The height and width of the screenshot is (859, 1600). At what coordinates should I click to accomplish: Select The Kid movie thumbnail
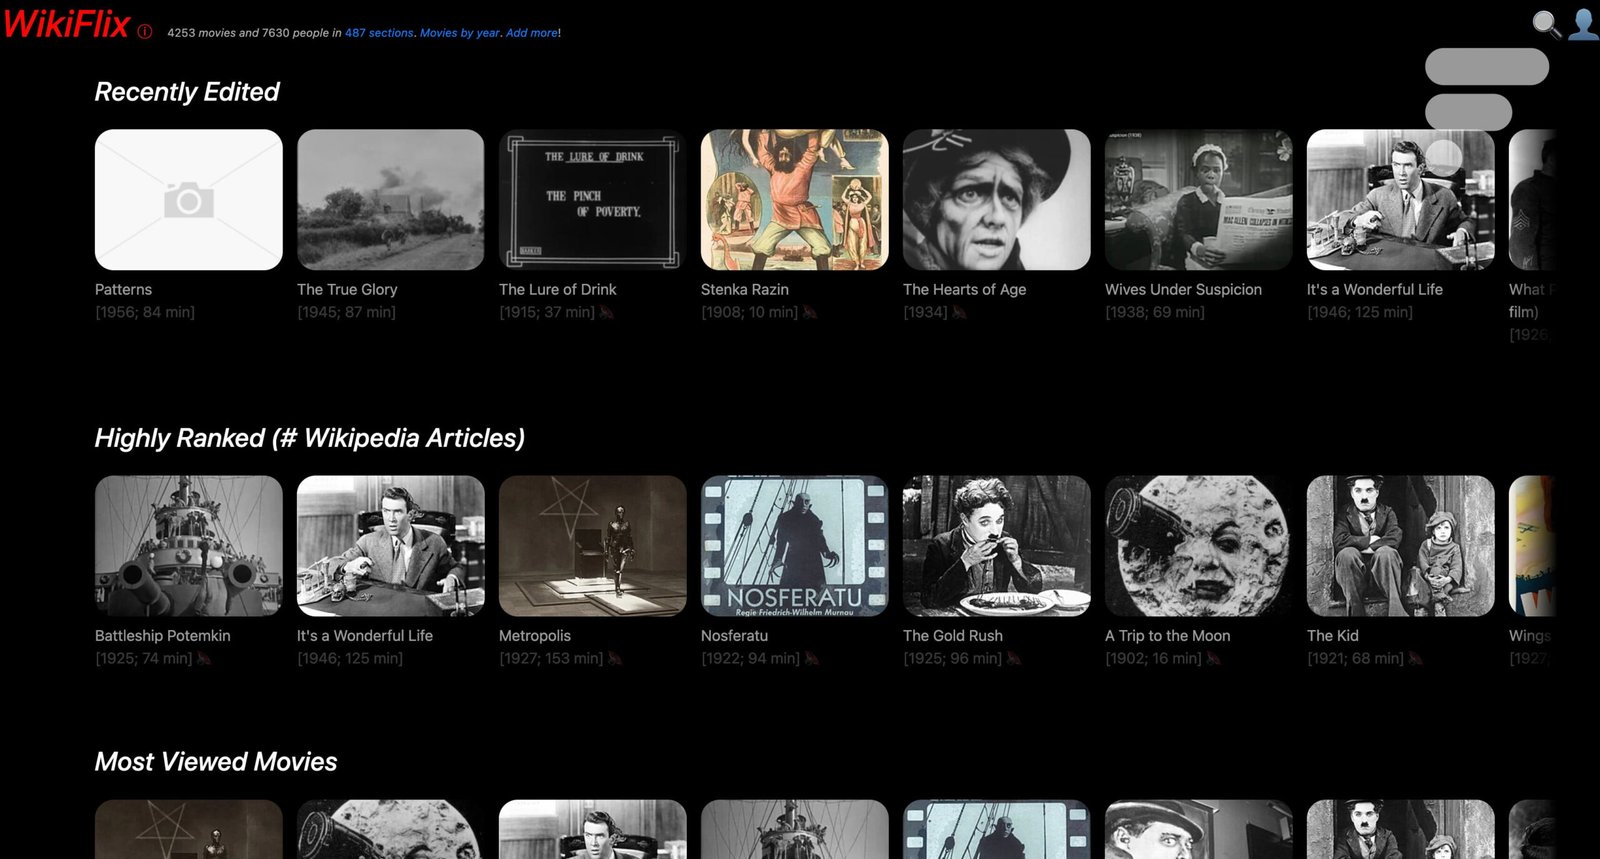(1400, 546)
